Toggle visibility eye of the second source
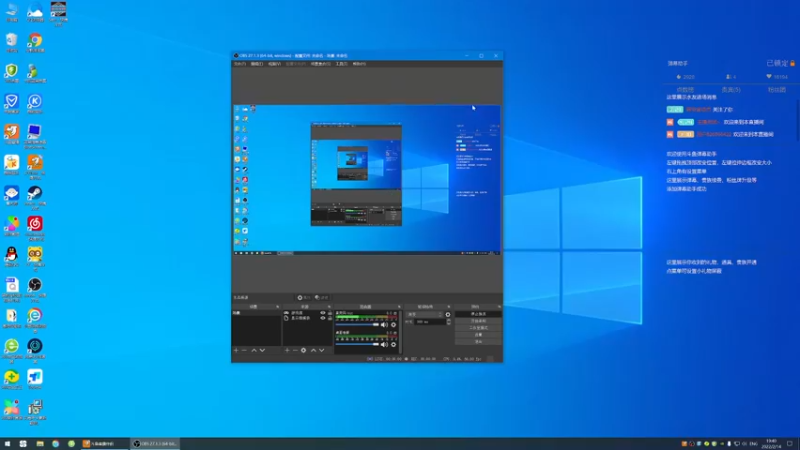 coord(322,318)
